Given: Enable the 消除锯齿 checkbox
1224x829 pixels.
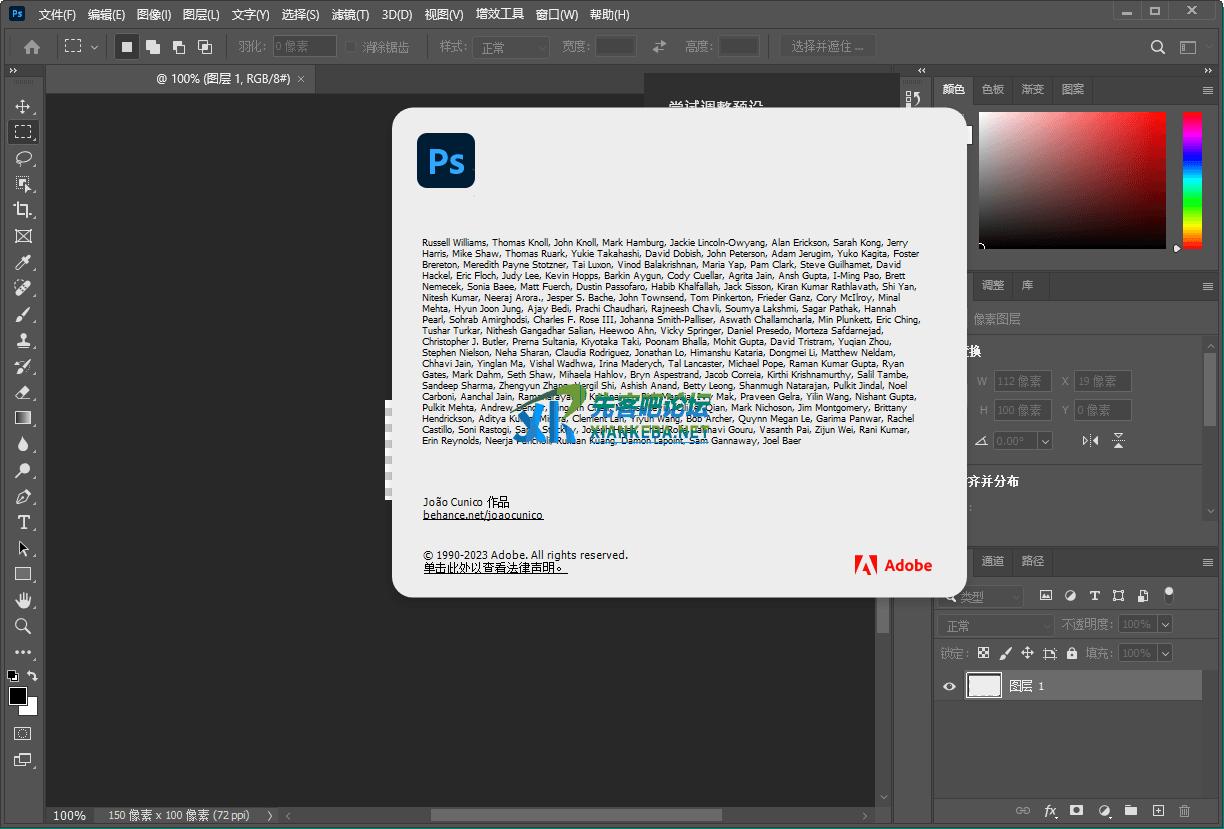Looking at the screenshot, I should pos(351,47).
